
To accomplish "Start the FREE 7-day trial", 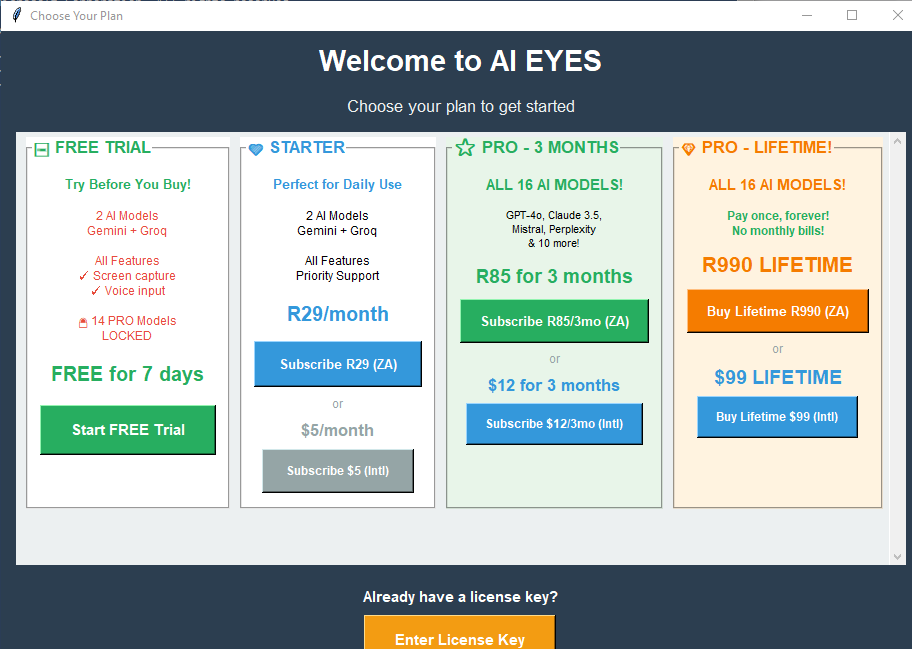I will coord(127,429).
